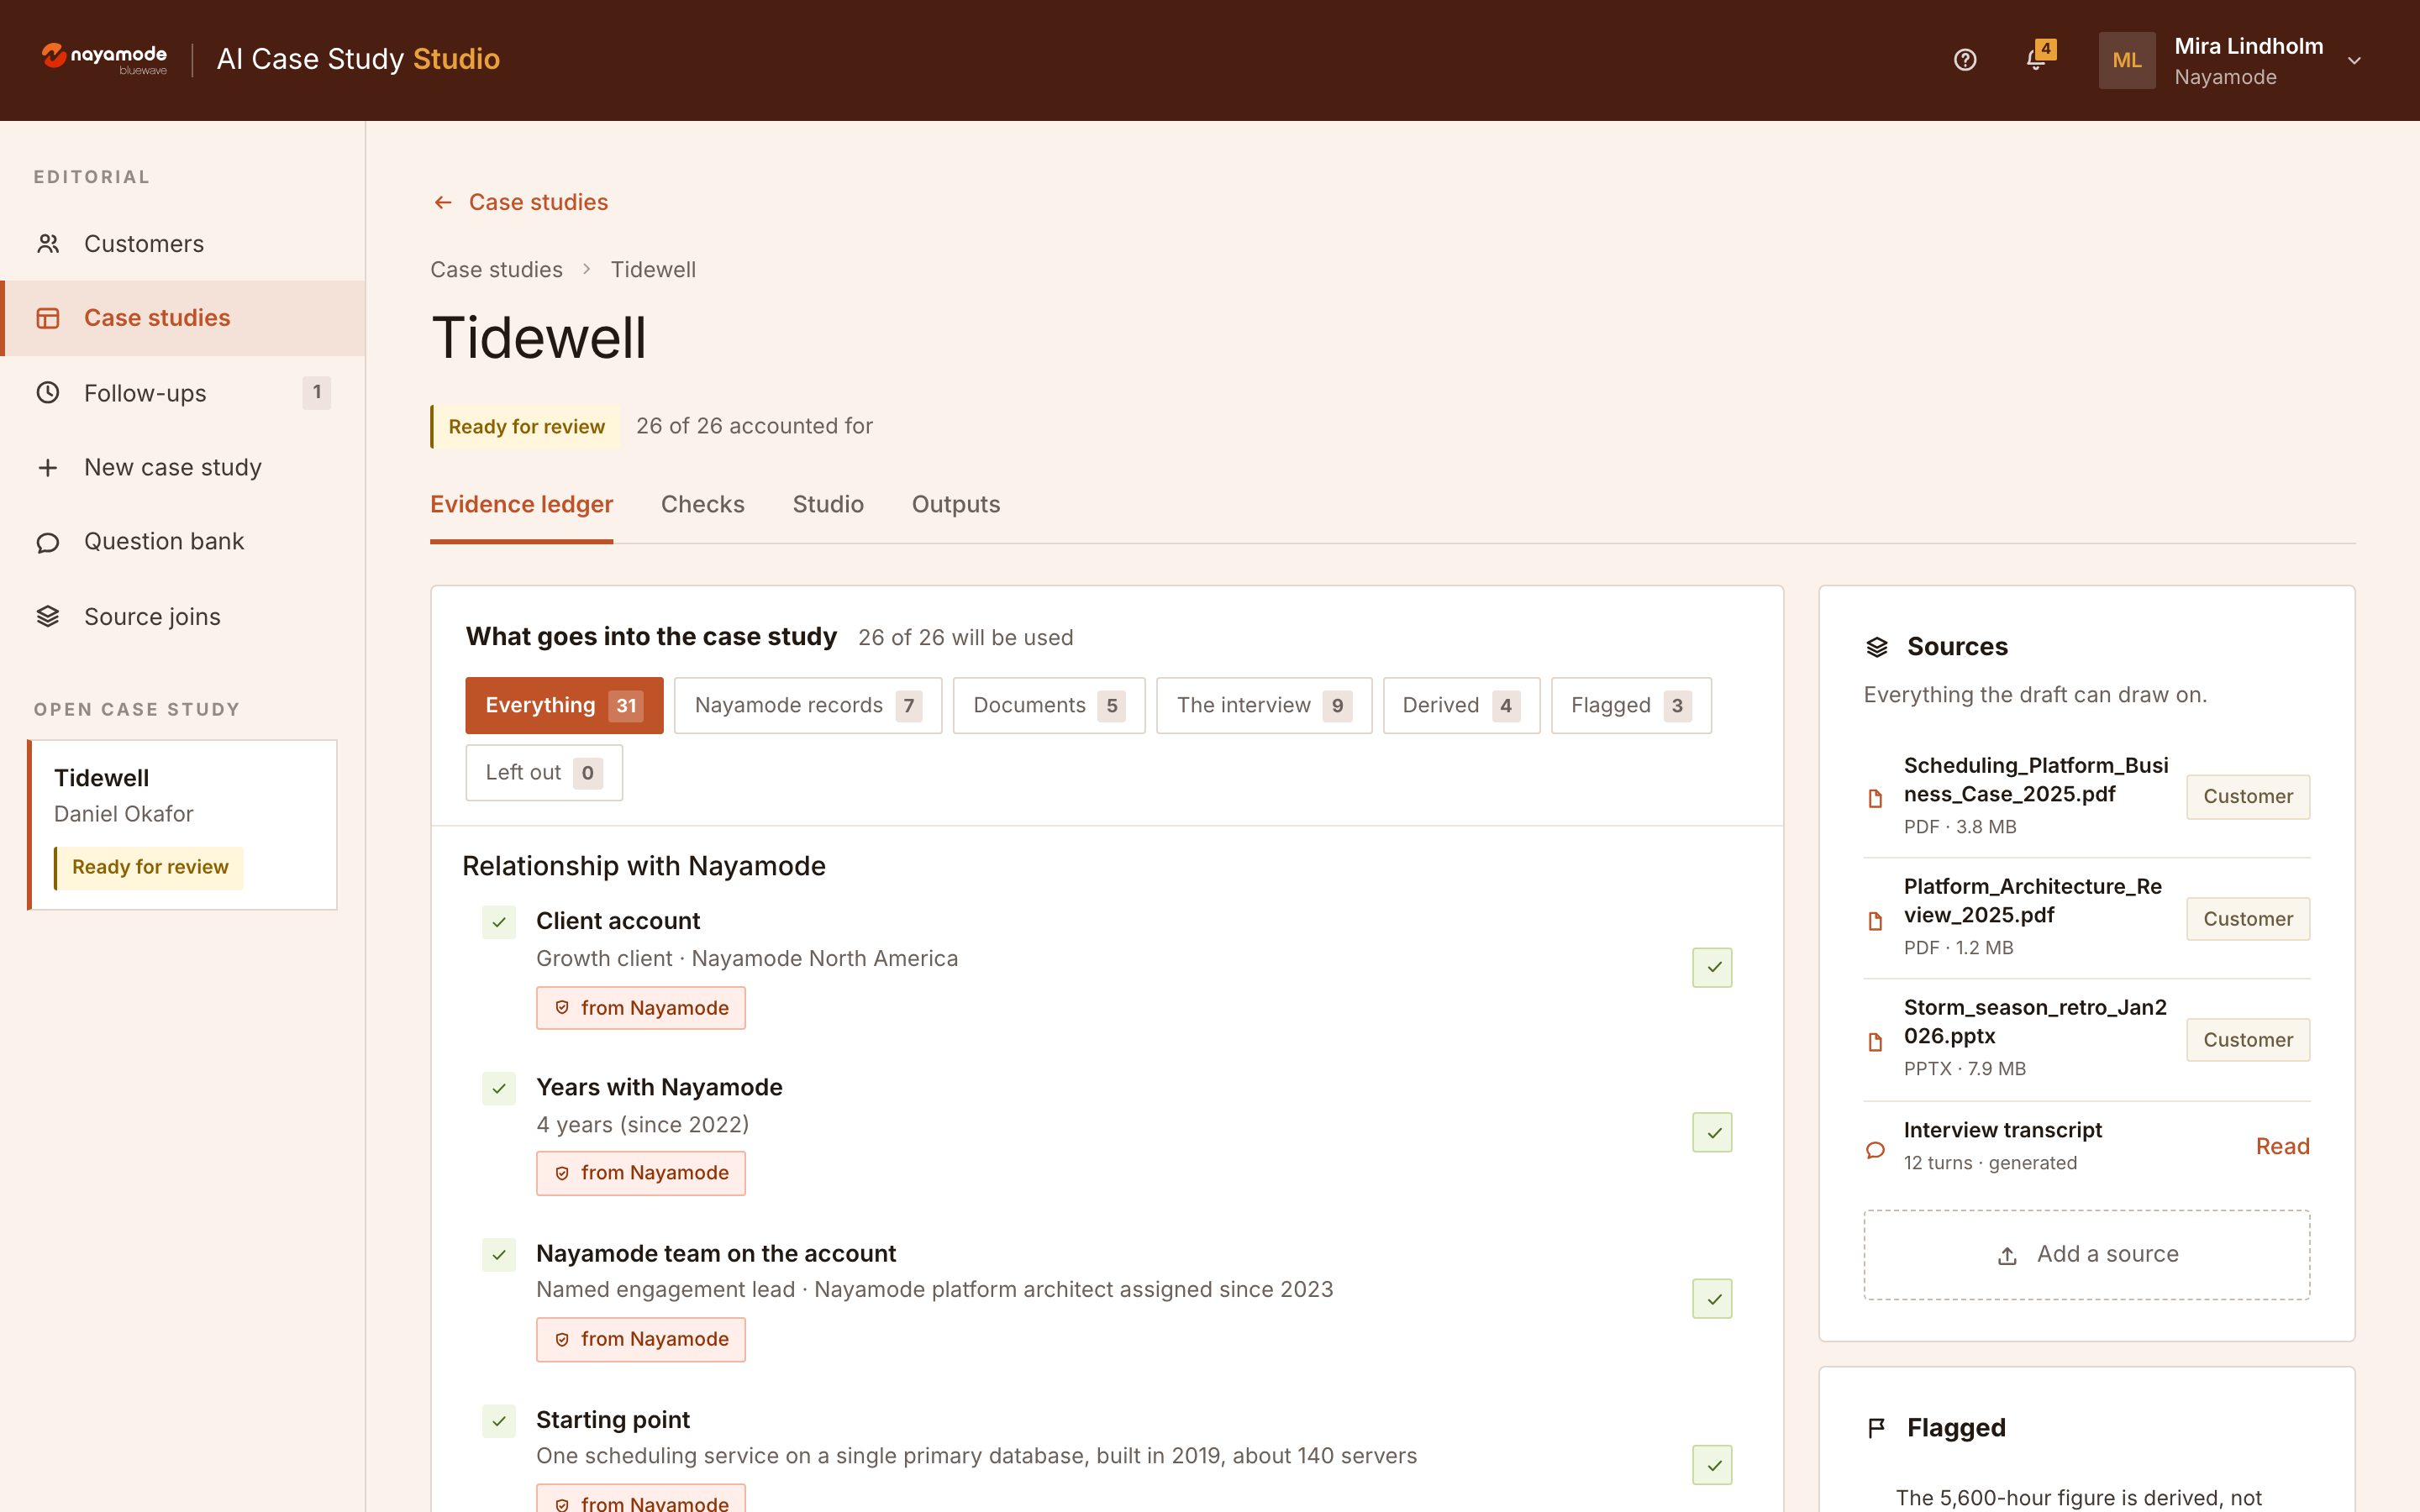Open Follow-ups in the sidebar
The height and width of the screenshot is (1512, 2420).
coord(182,393)
